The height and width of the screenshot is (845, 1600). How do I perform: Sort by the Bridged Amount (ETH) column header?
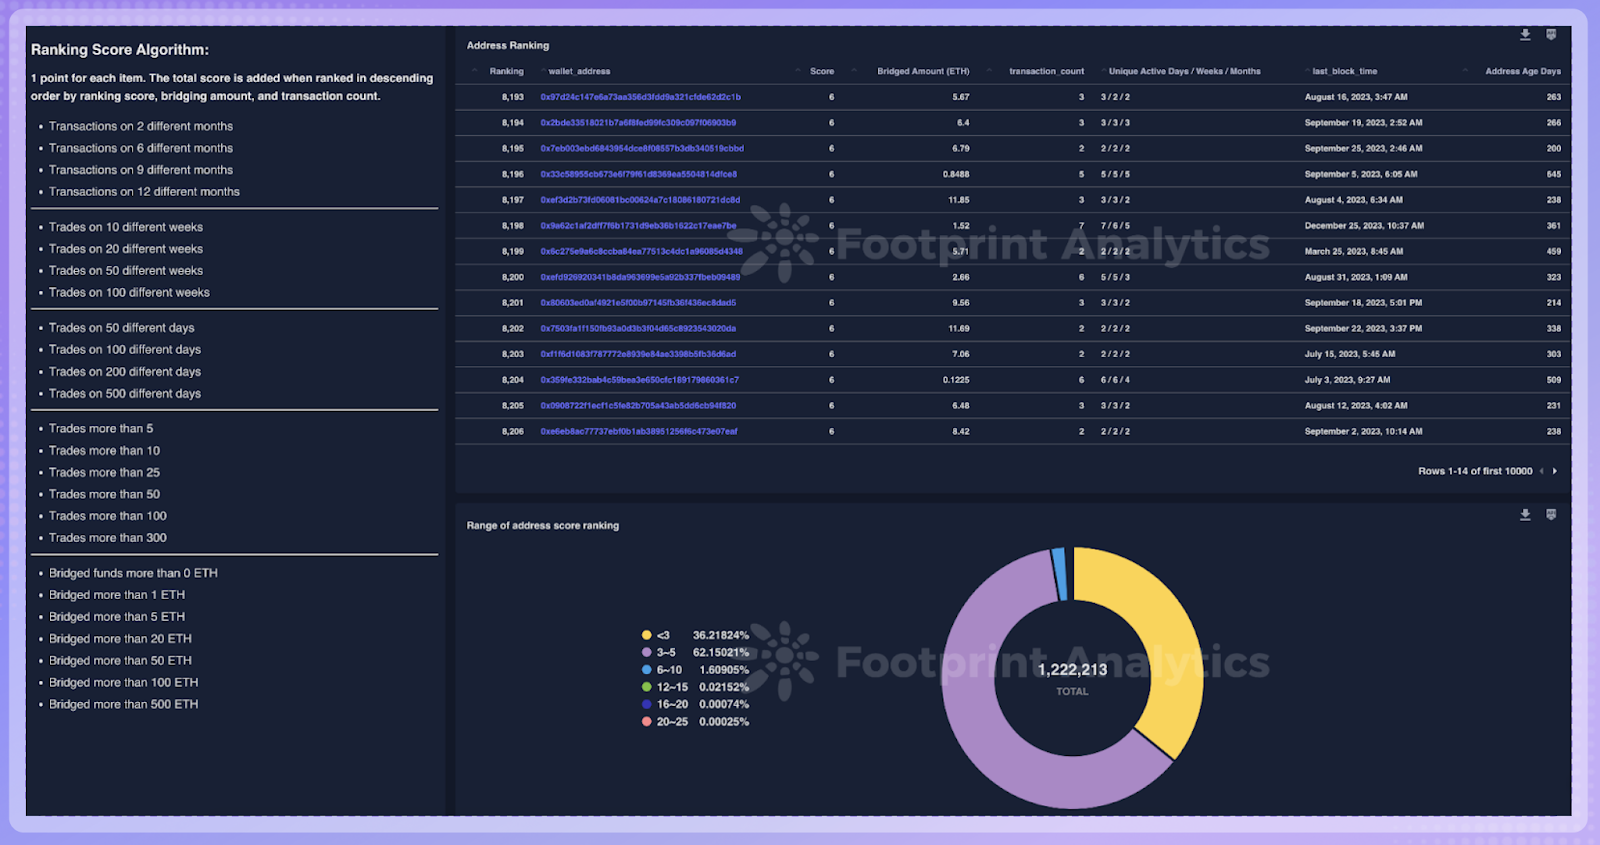922,71
